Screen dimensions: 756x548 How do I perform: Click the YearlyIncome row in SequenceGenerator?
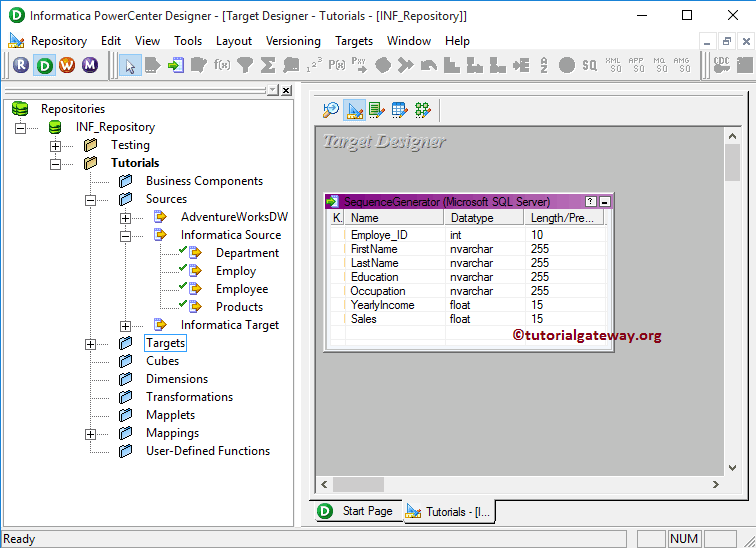point(468,305)
